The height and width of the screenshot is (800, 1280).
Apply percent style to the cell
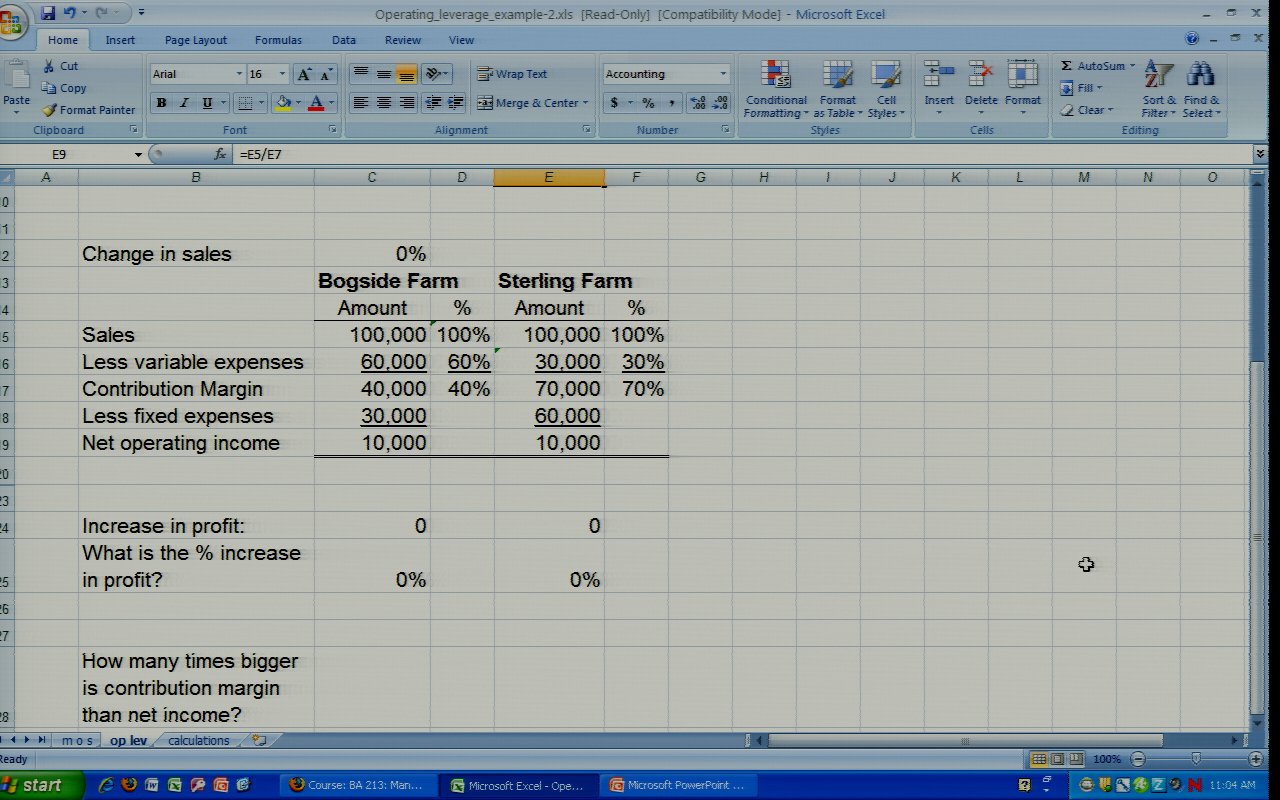tap(648, 103)
